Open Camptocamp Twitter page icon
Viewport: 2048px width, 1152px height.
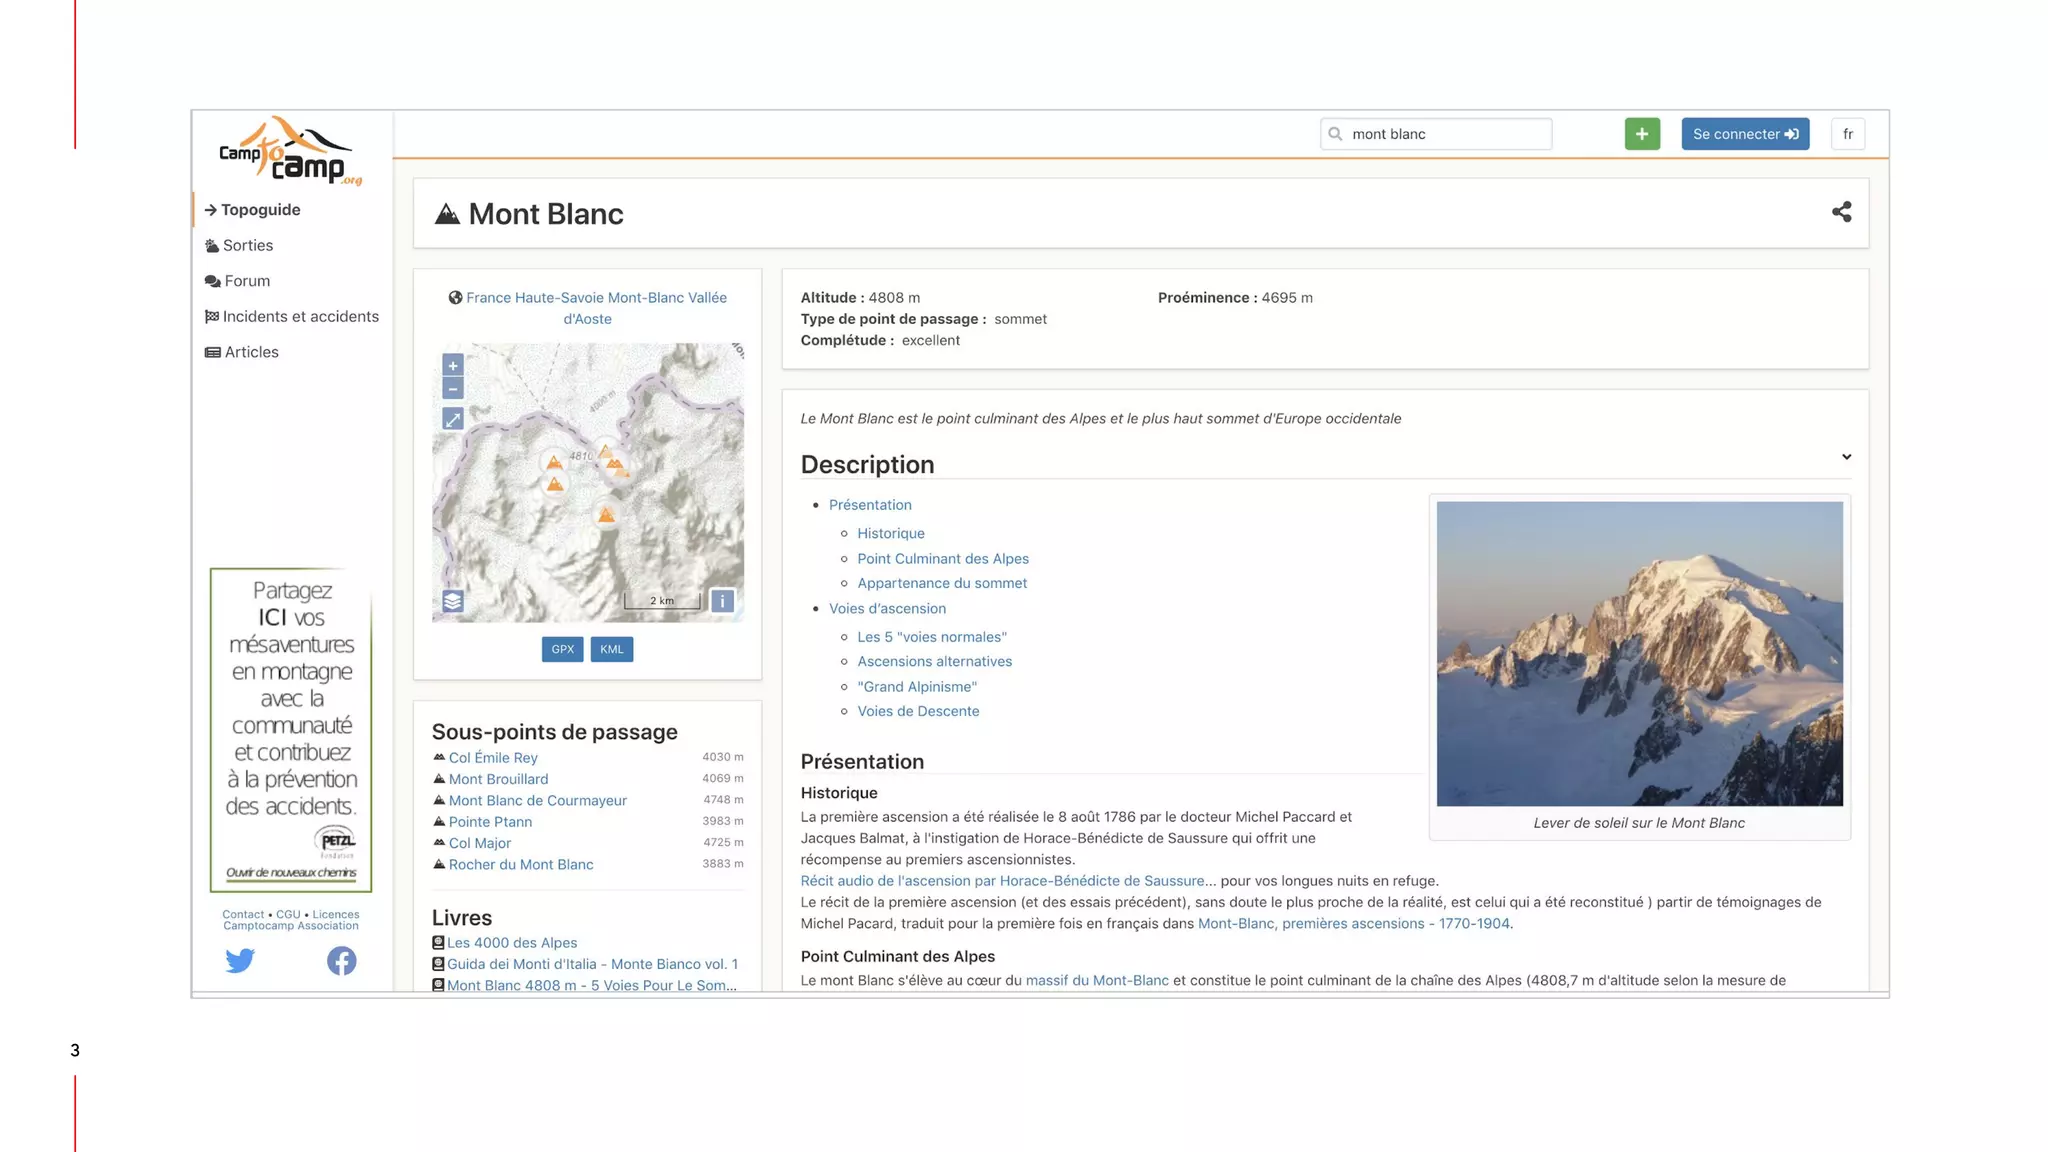click(240, 961)
